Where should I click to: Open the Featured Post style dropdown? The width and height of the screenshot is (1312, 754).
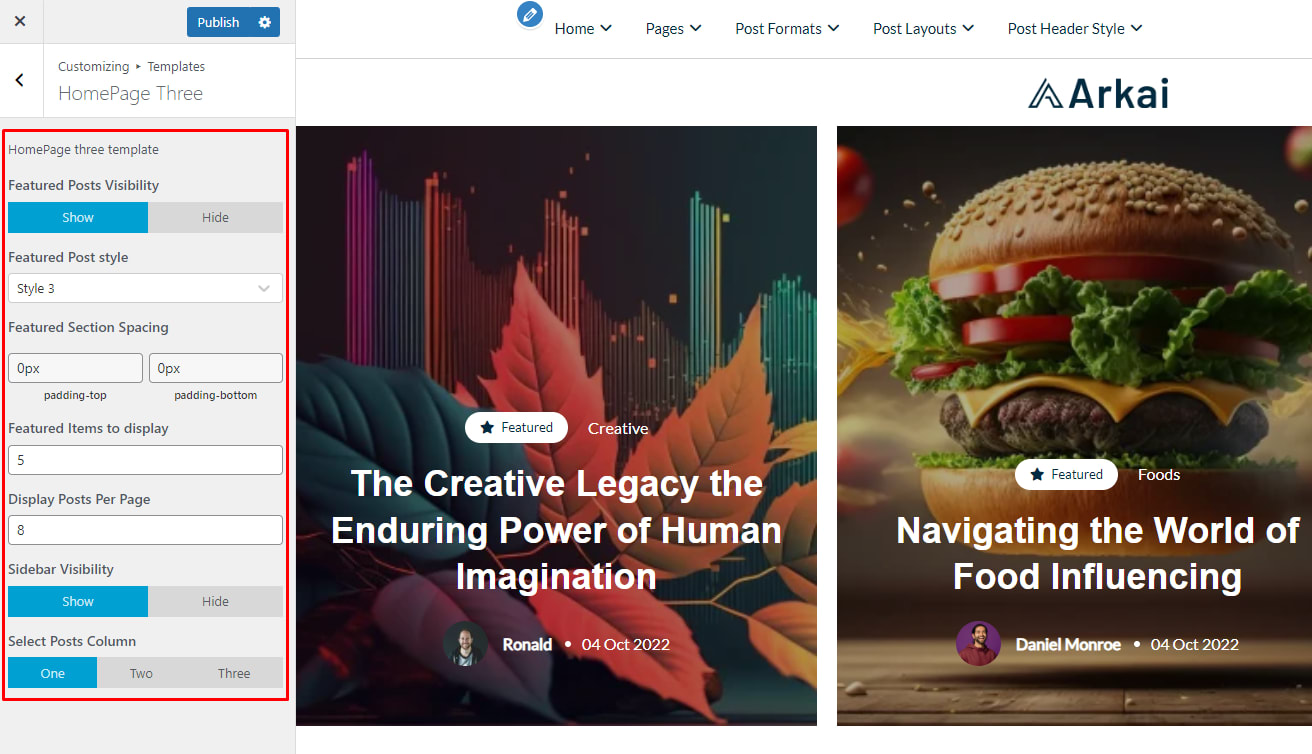point(145,288)
